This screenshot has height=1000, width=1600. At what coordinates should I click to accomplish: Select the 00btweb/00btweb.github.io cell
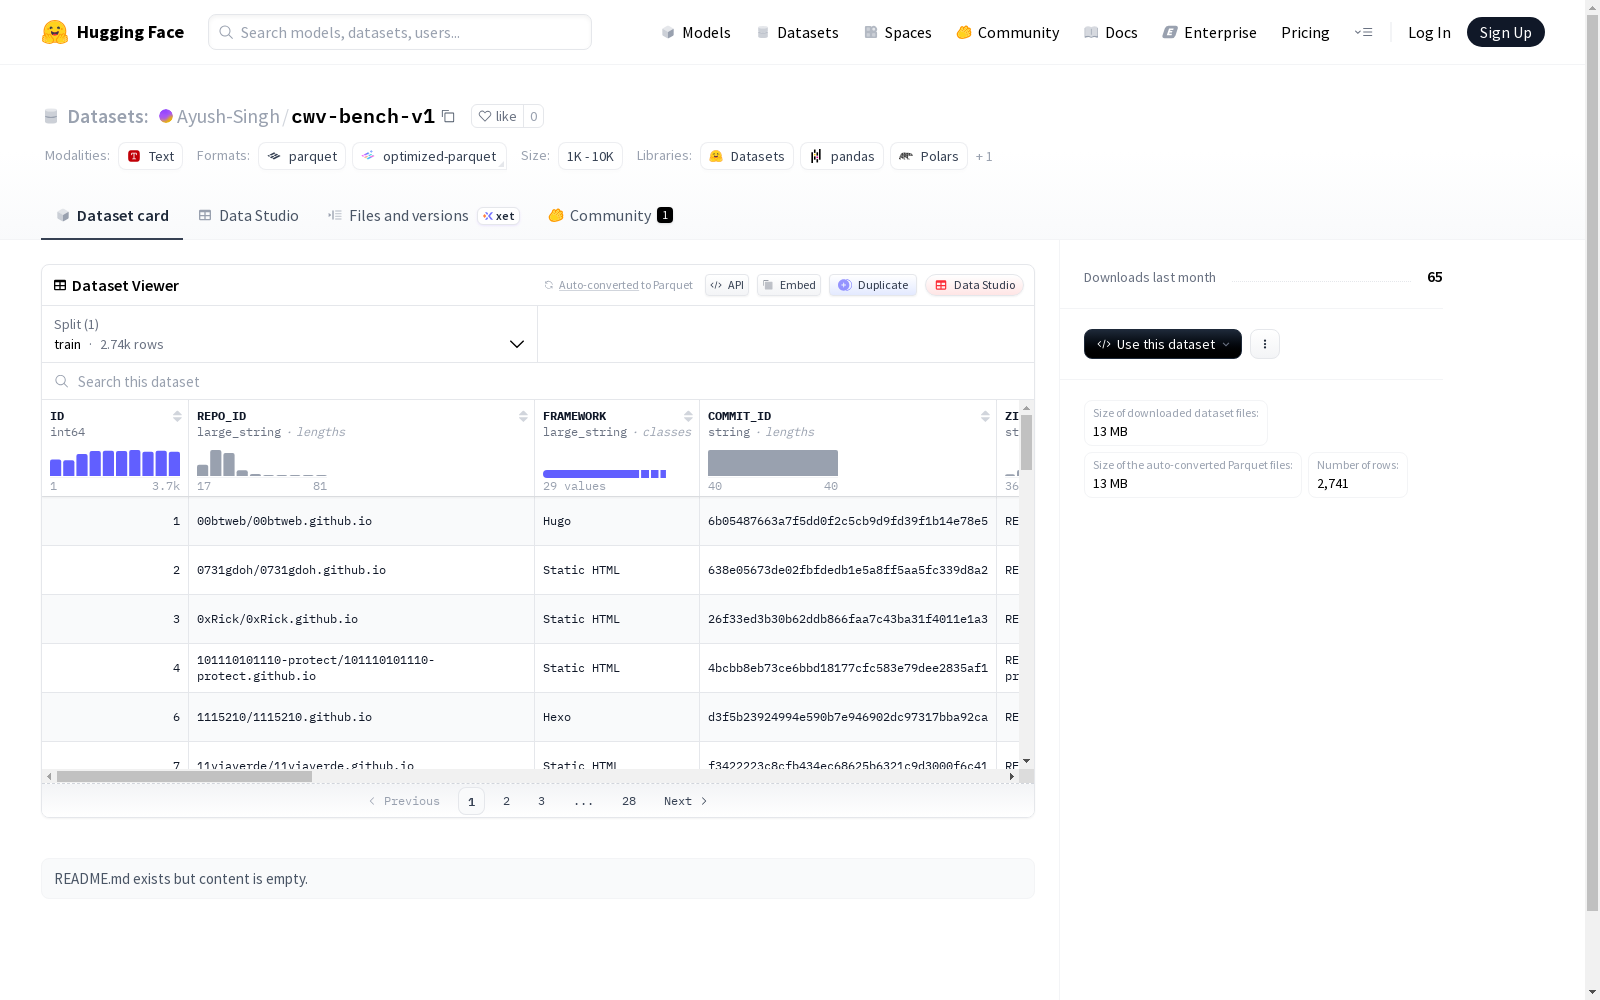tap(361, 521)
